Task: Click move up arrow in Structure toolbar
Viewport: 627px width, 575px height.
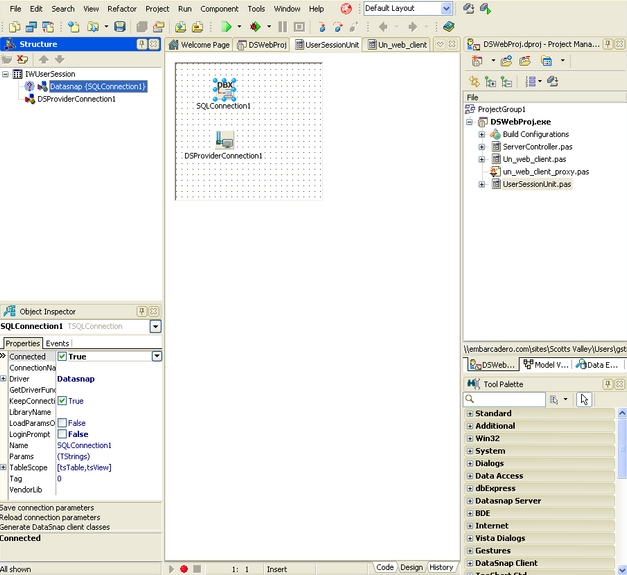Action: tap(44, 60)
